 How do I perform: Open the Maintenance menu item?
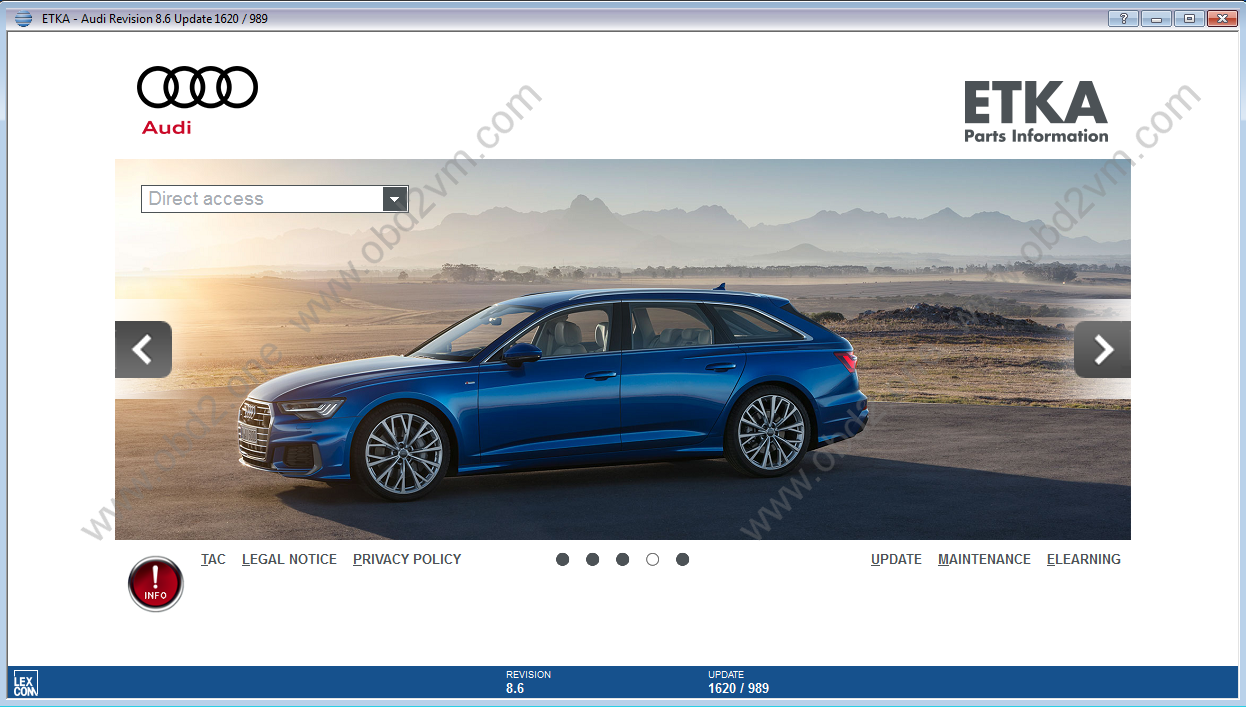click(x=984, y=560)
